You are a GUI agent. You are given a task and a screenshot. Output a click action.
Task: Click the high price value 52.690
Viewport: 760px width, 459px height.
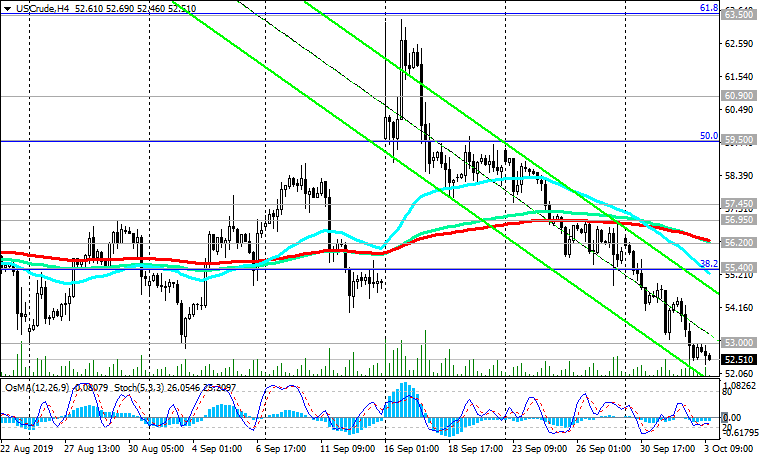121,8
